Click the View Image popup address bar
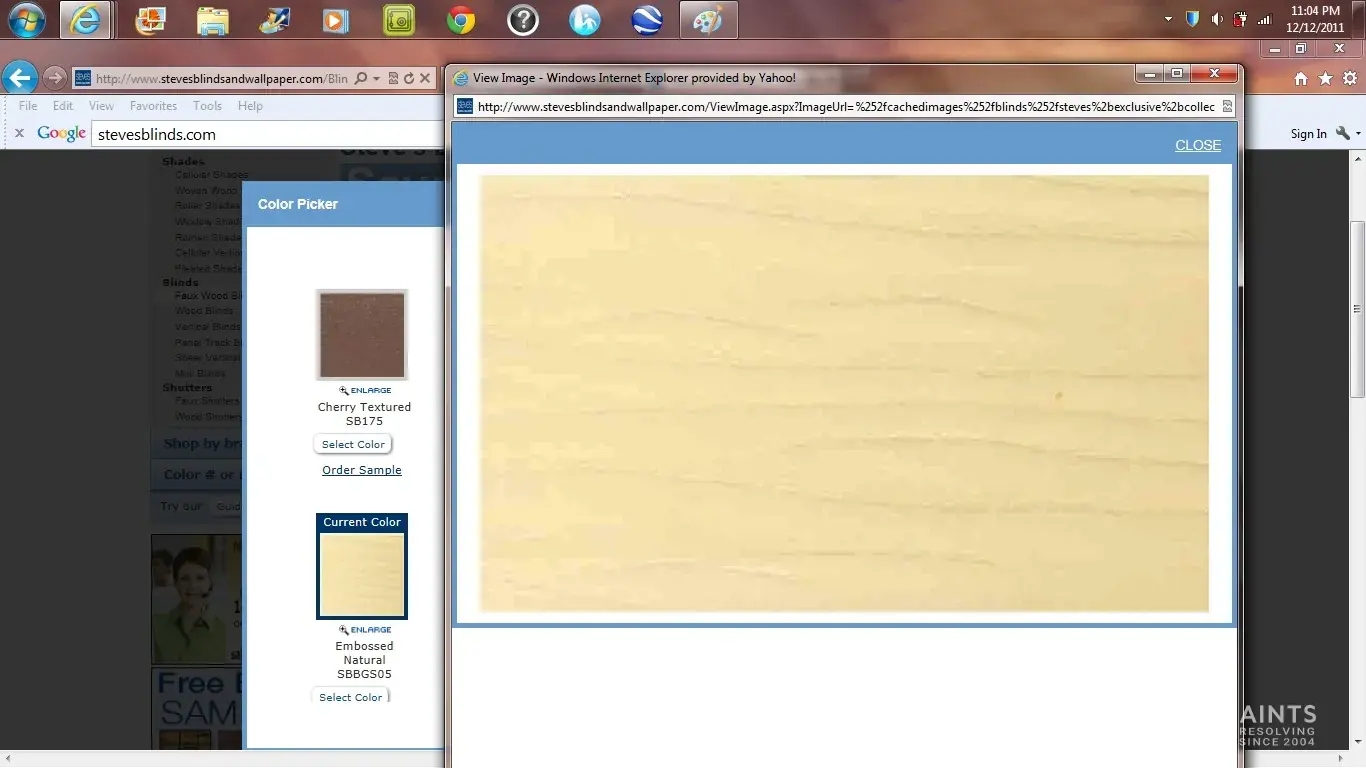This screenshot has width=1366, height=768. [x=846, y=106]
